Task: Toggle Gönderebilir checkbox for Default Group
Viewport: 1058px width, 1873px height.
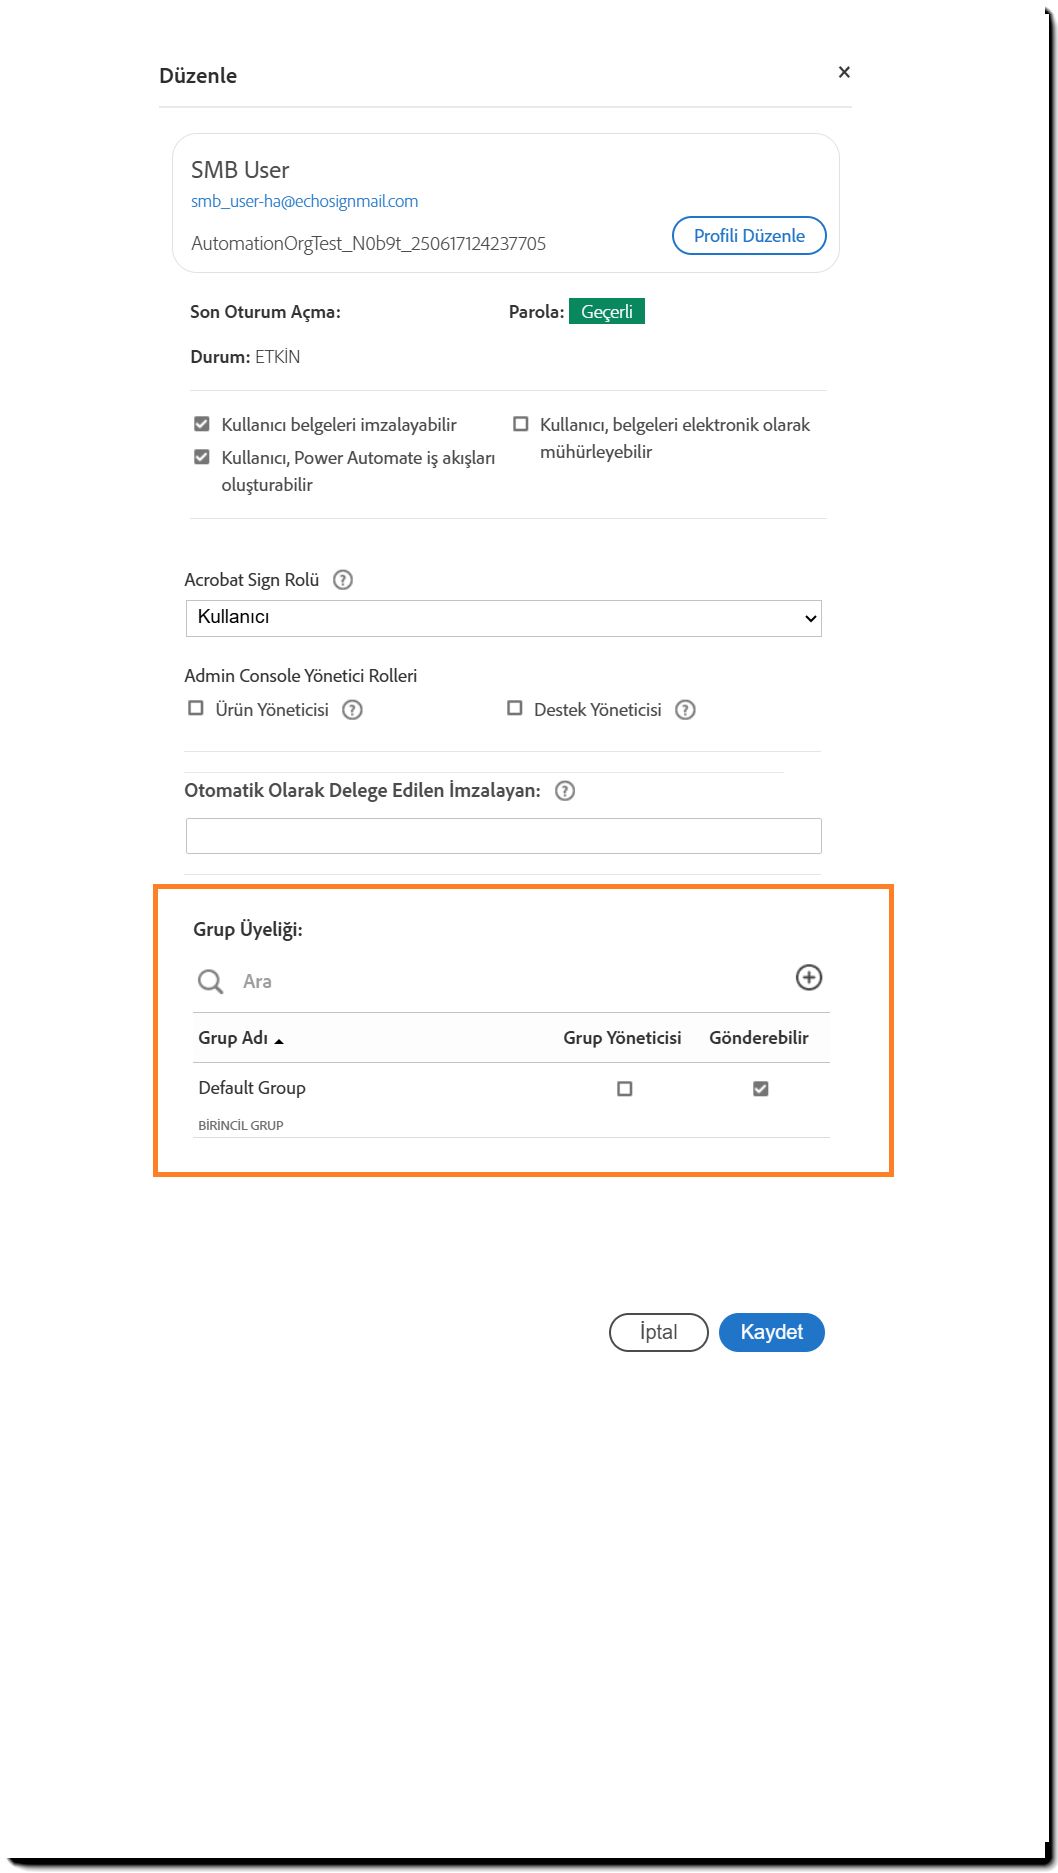Action: pos(761,1088)
